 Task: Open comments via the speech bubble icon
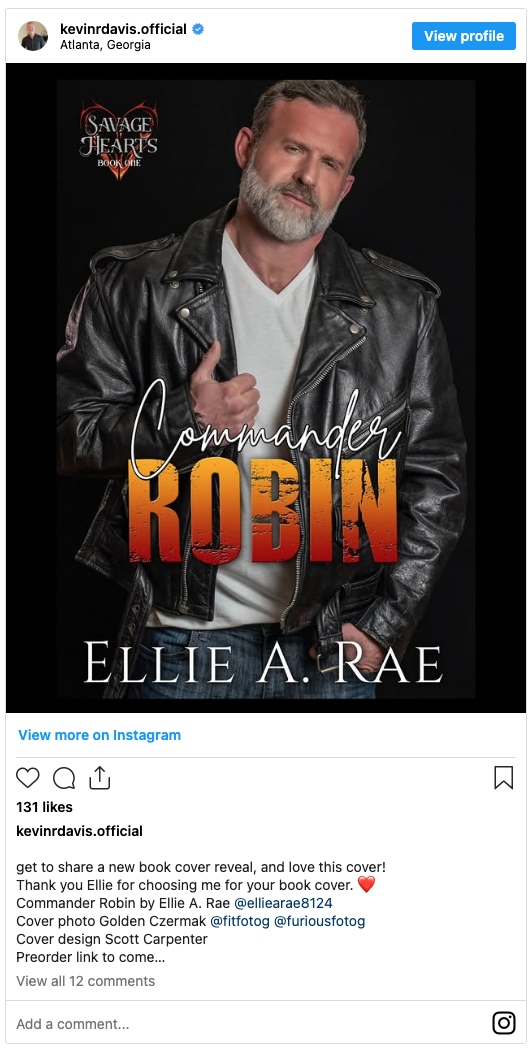64,778
